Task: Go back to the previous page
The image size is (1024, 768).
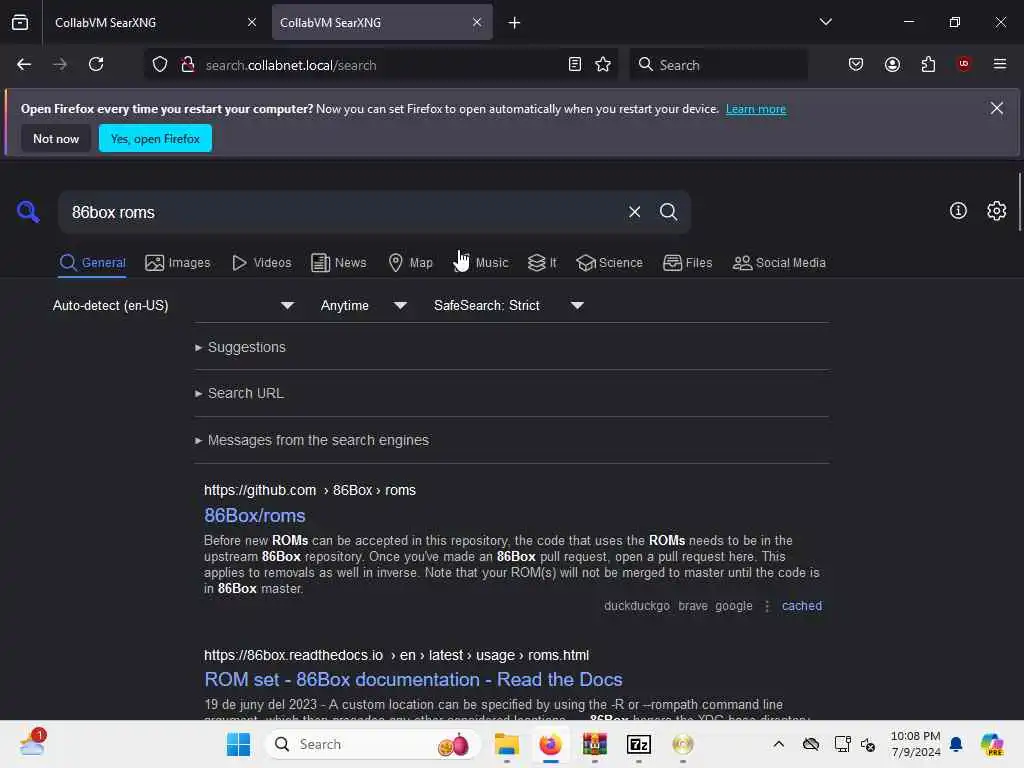Action: pos(24,64)
